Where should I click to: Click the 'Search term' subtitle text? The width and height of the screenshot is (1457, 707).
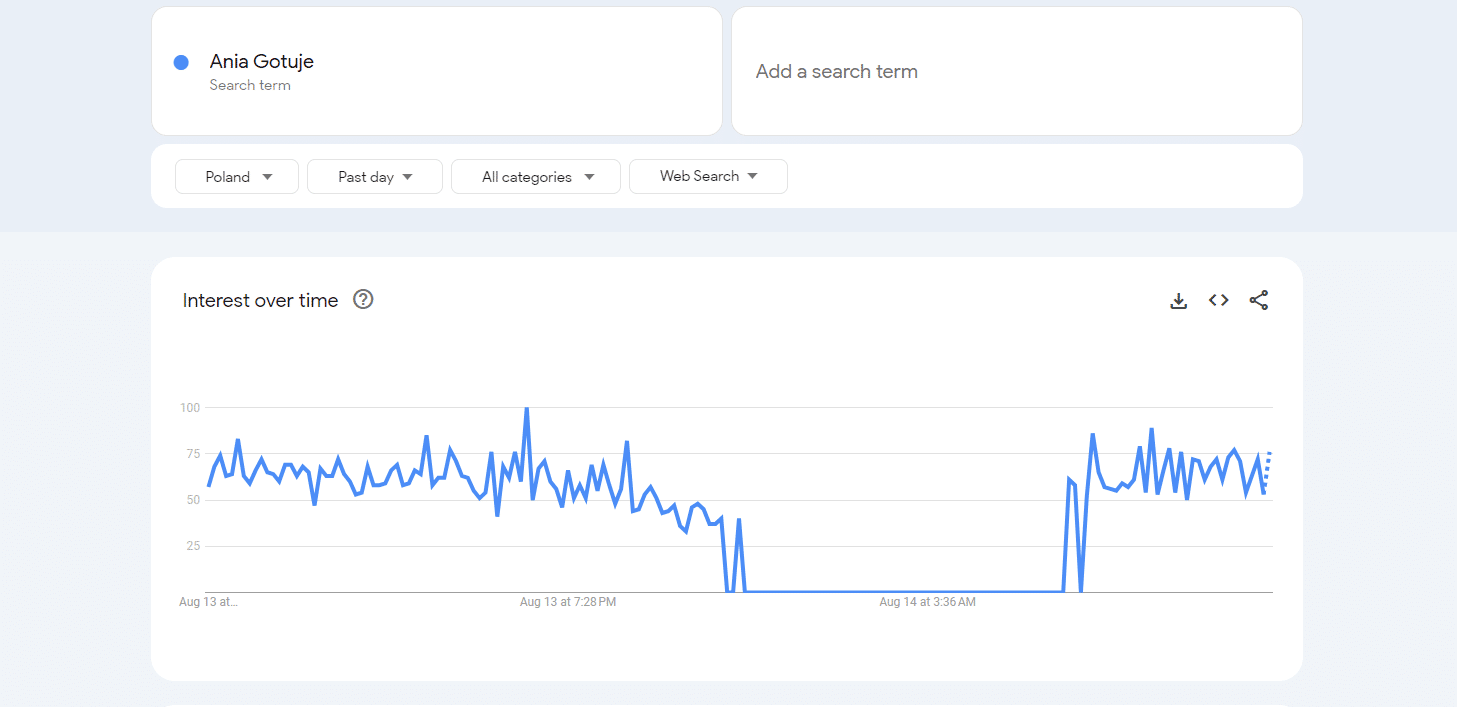coord(250,86)
